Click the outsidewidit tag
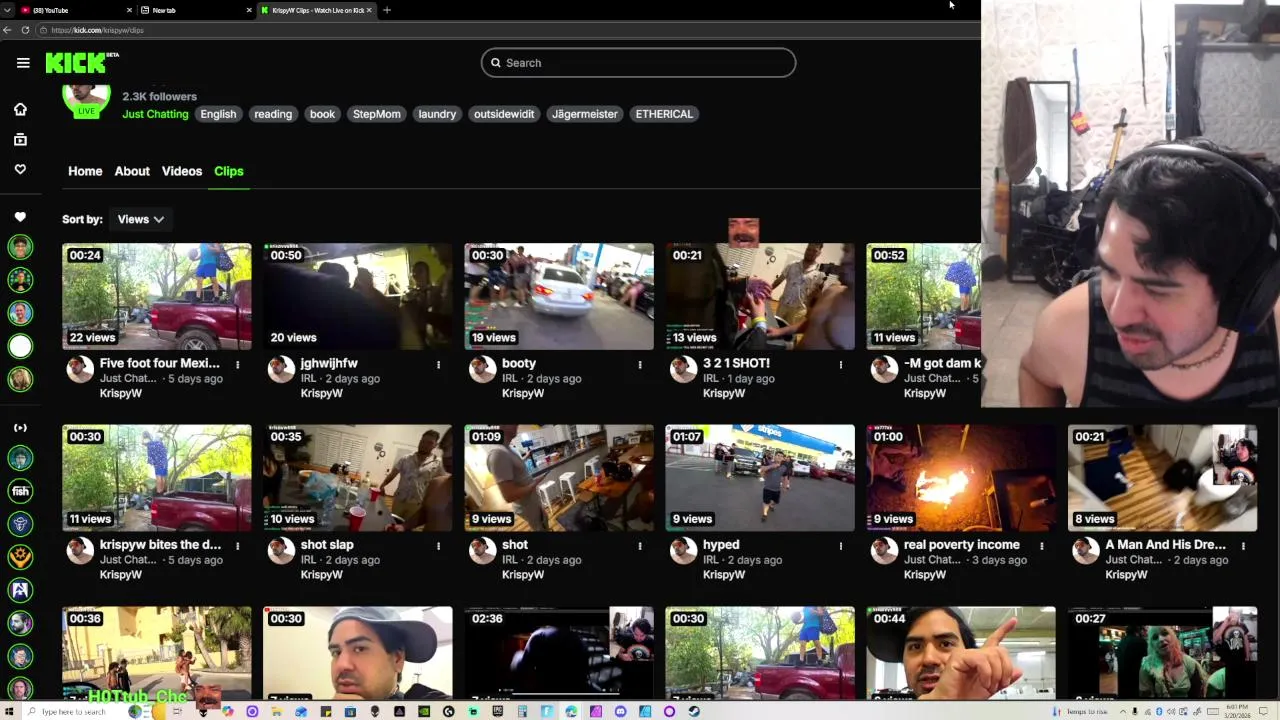The height and width of the screenshot is (720, 1280). click(x=504, y=114)
